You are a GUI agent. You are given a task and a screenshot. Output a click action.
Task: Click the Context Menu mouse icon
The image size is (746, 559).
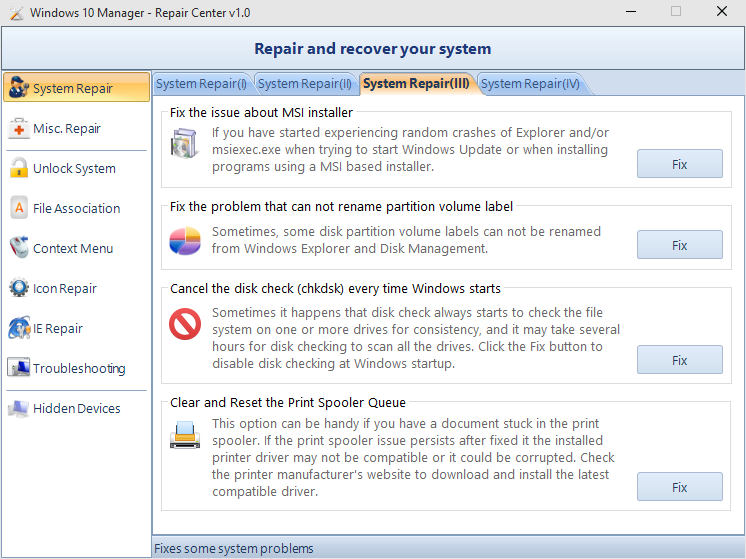tap(19, 247)
